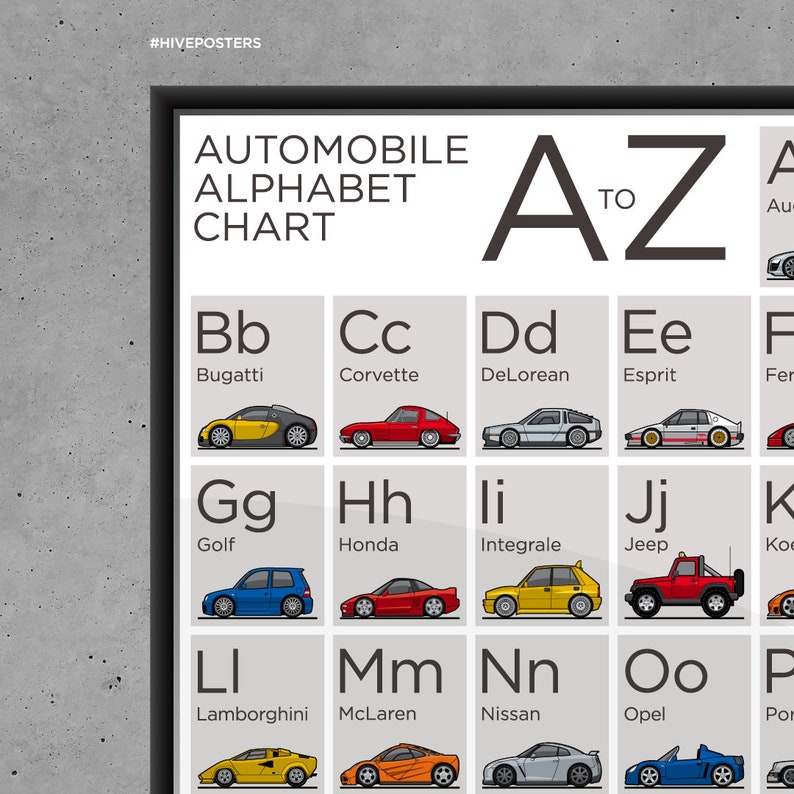Click the blue Opel roadster illustration
This screenshot has width=794, height=794.
(684, 766)
